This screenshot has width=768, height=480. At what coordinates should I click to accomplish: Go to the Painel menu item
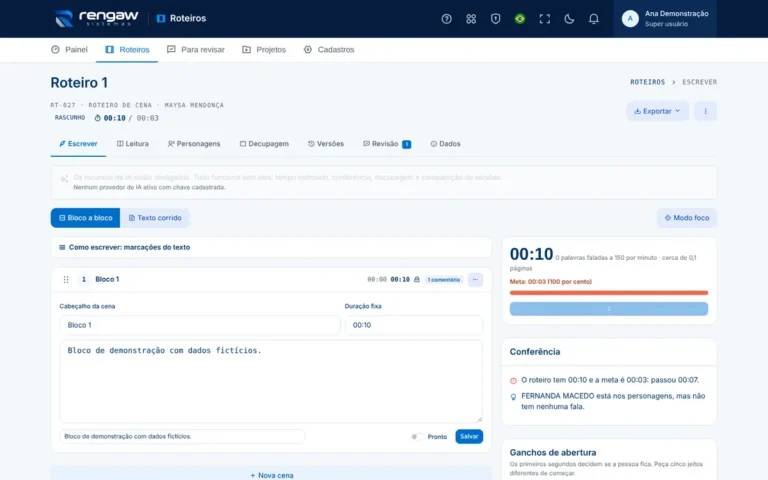coord(69,49)
